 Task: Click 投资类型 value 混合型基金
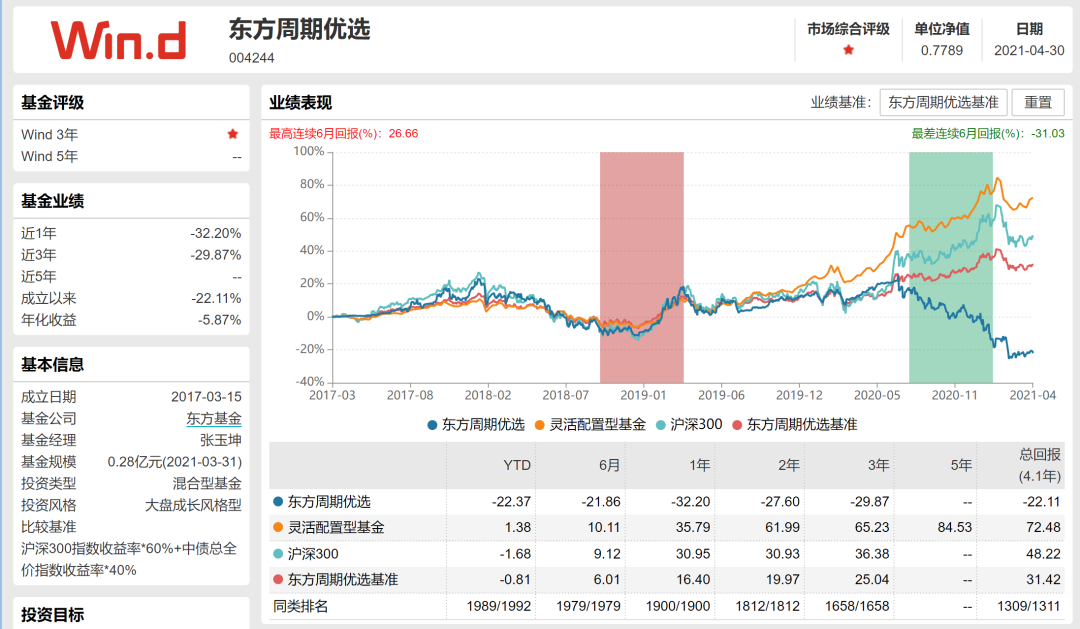click(207, 484)
